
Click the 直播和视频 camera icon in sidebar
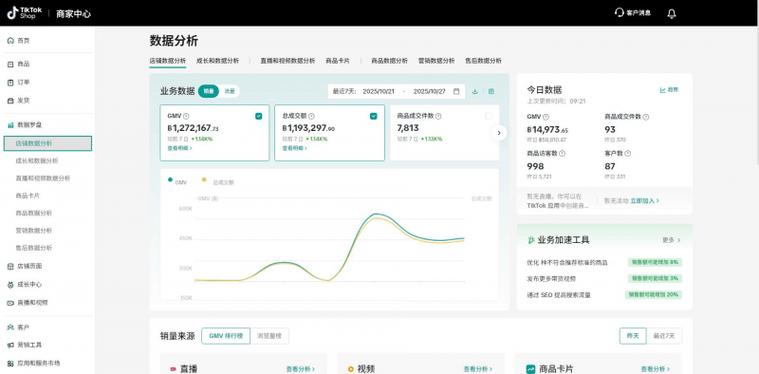pyautogui.click(x=11, y=303)
